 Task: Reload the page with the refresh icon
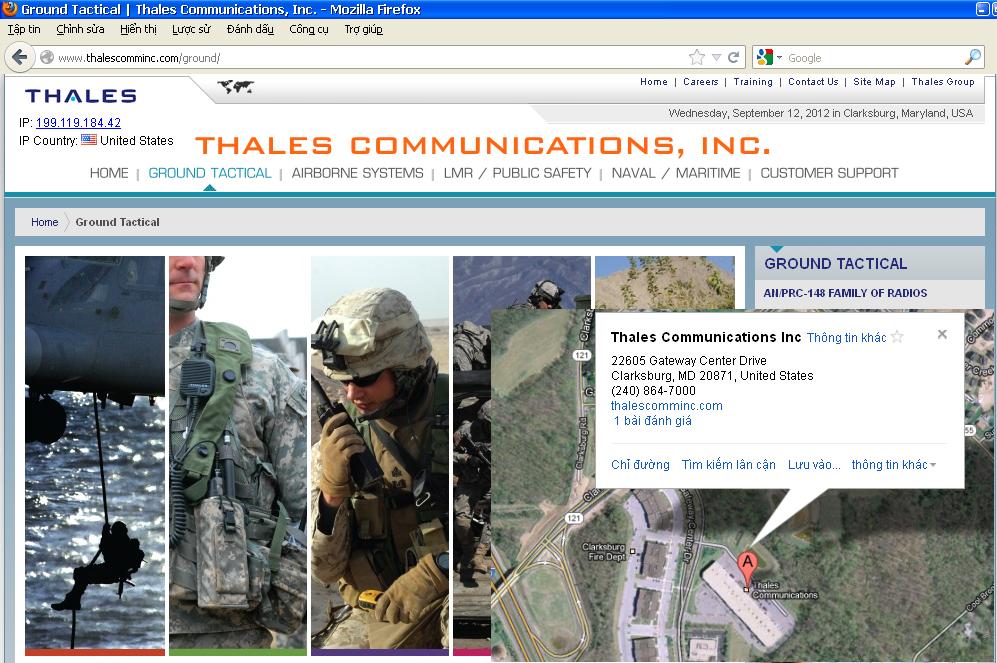(x=733, y=57)
